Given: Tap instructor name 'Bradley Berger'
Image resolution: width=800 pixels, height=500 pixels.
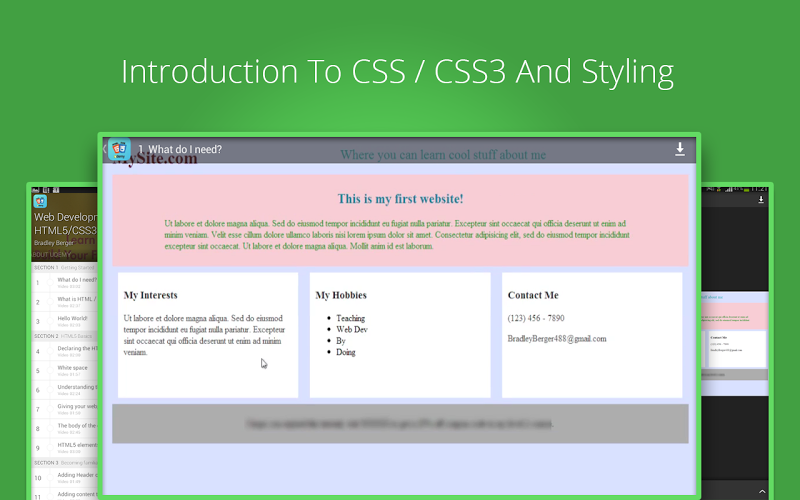Looking at the screenshot, I should coord(54,243).
